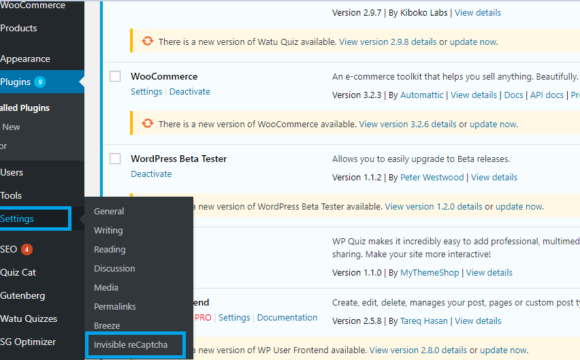Open the SG Optimizer sidebar menu
Viewport: 580px width, 360px height.
tap(28, 342)
